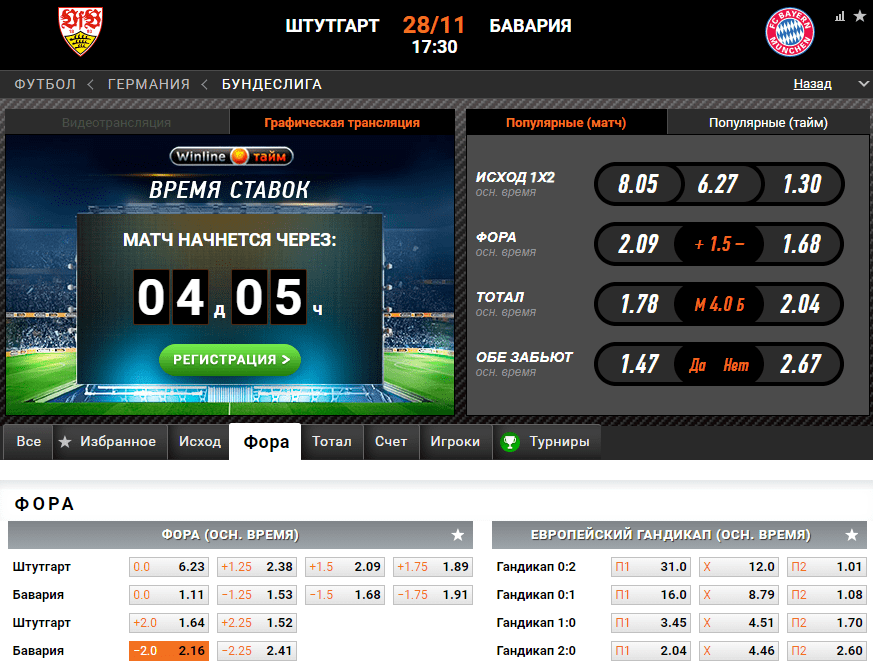Screen dimensions: 873x667
Task: Select Stuttgart 0.0 handicap at 6.23
Action: click(x=169, y=567)
